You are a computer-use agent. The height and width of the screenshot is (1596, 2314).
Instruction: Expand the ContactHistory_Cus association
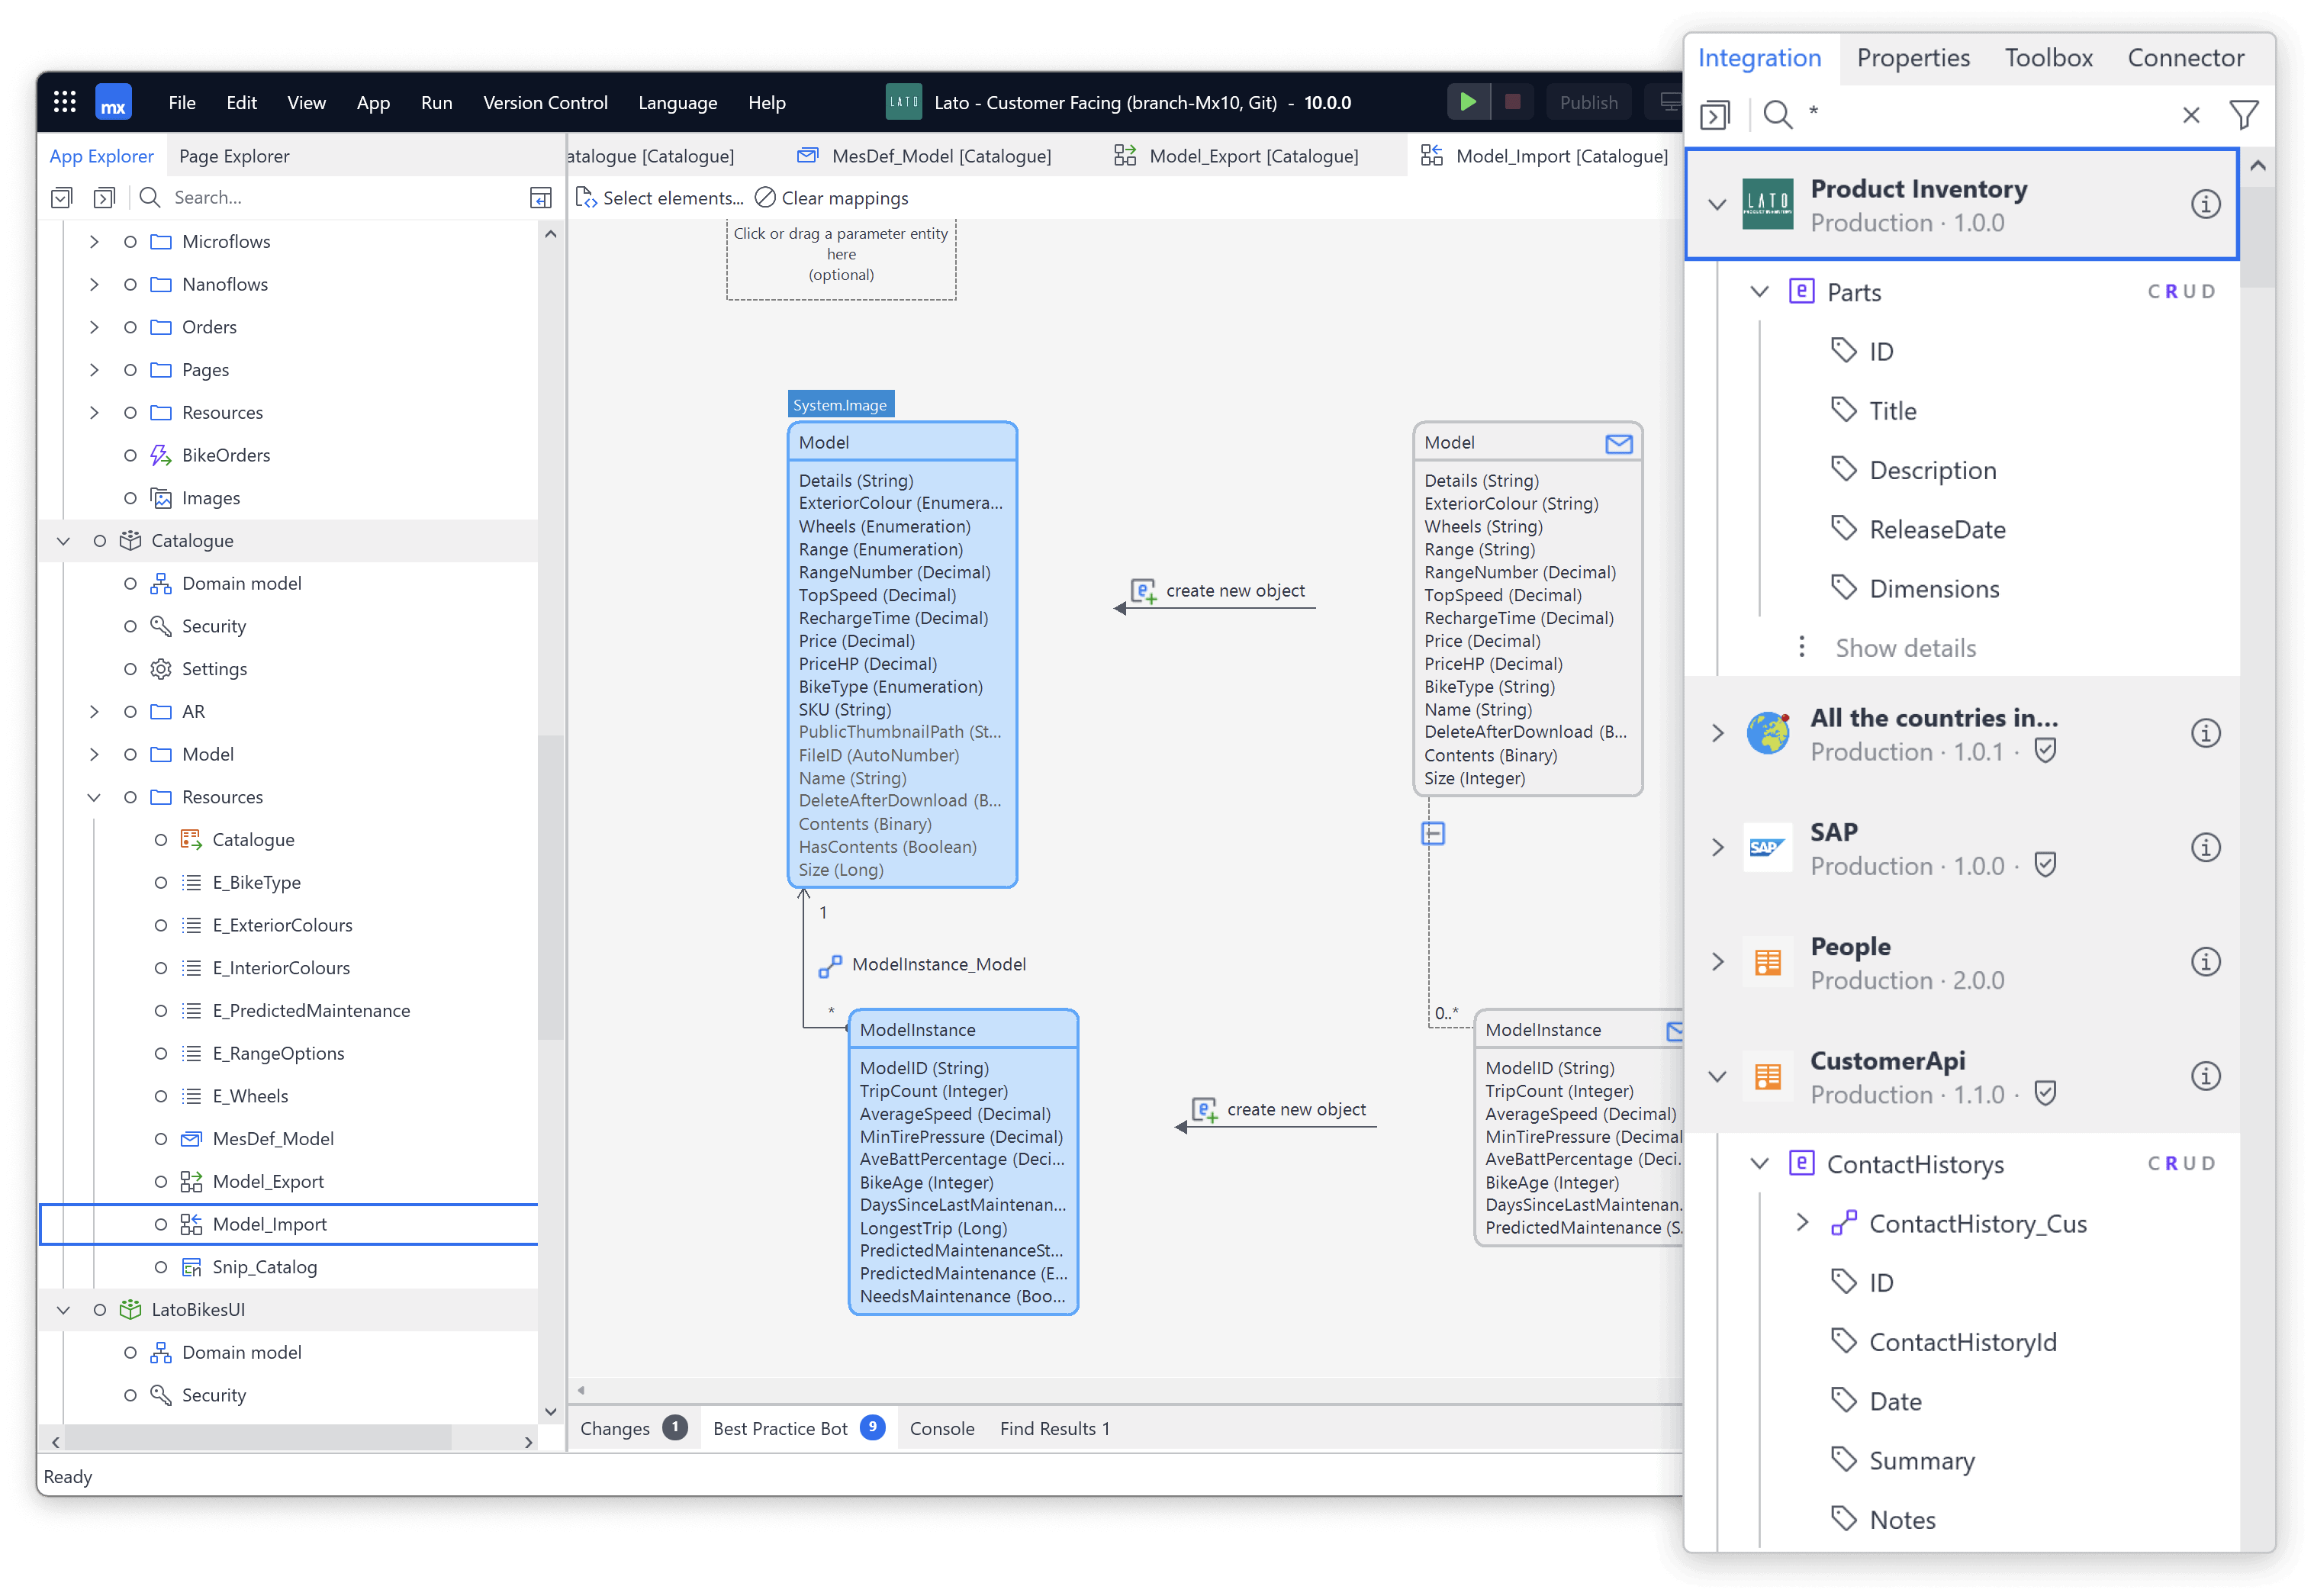click(1802, 1223)
